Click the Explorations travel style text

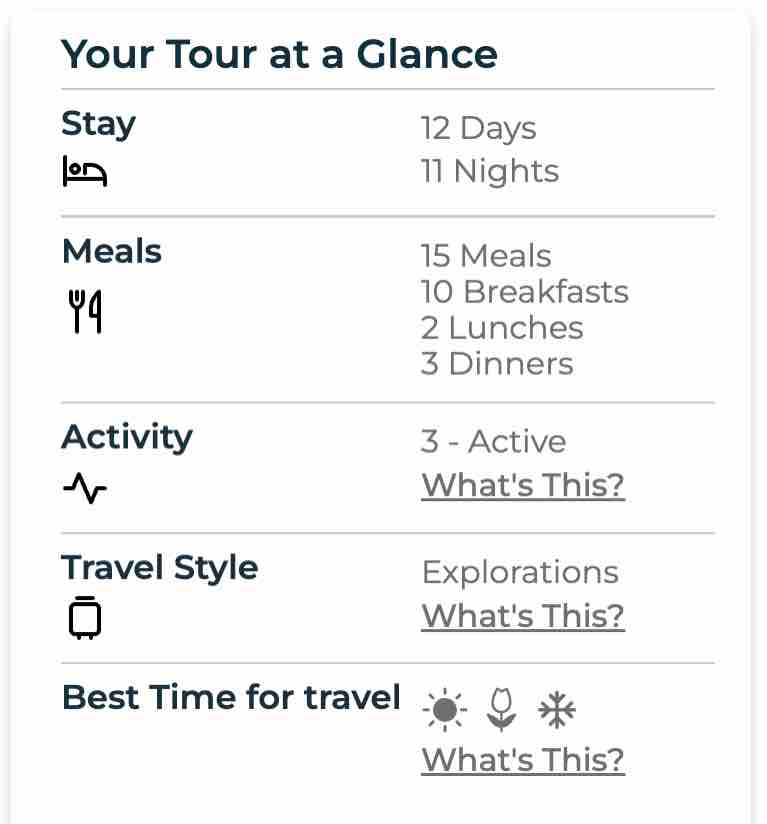point(520,572)
